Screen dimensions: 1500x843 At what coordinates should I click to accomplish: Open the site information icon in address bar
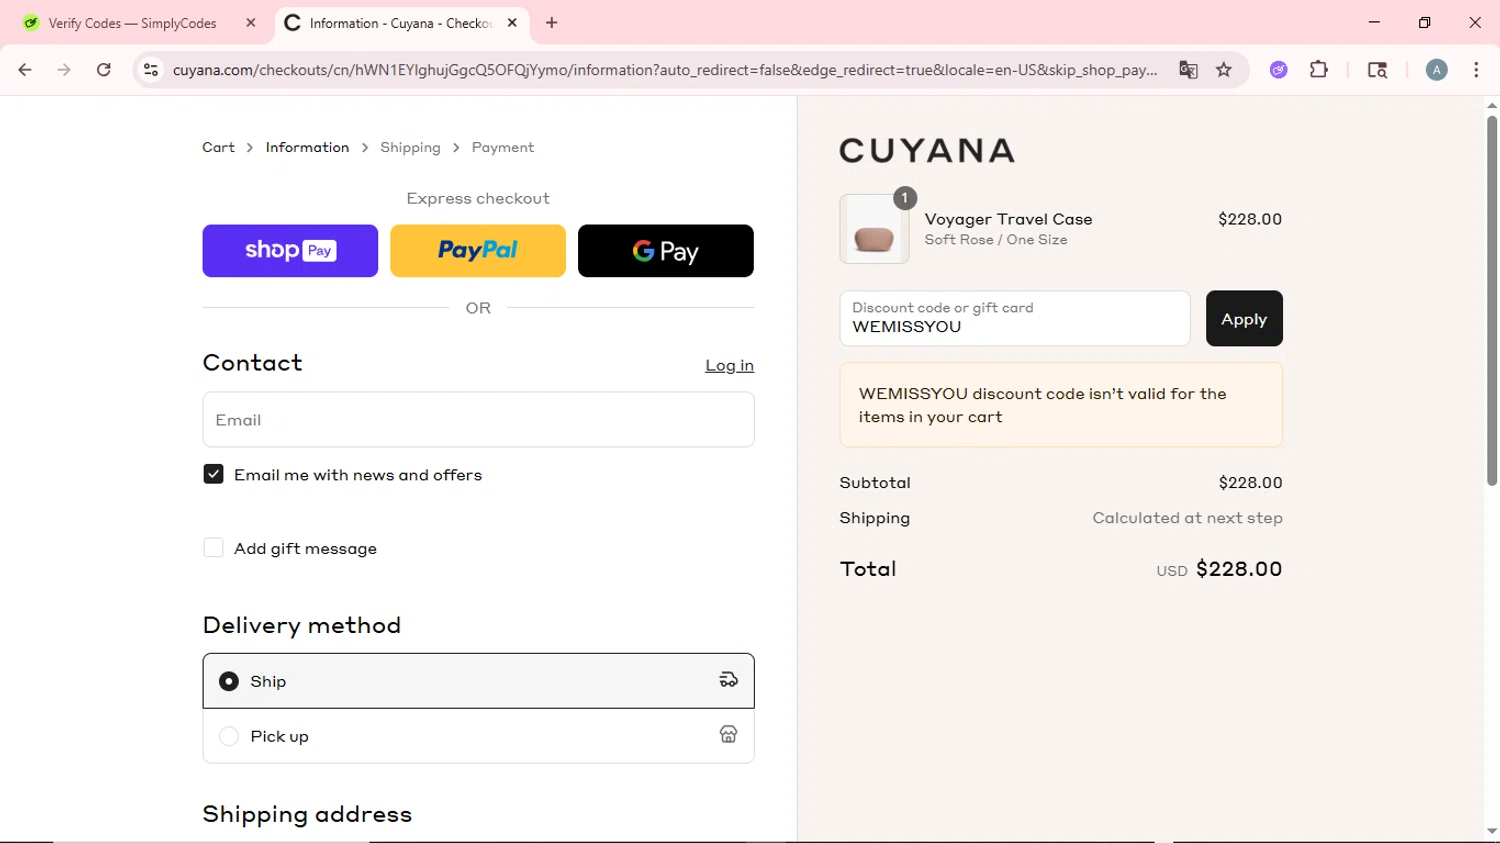click(x=151, y=70)
